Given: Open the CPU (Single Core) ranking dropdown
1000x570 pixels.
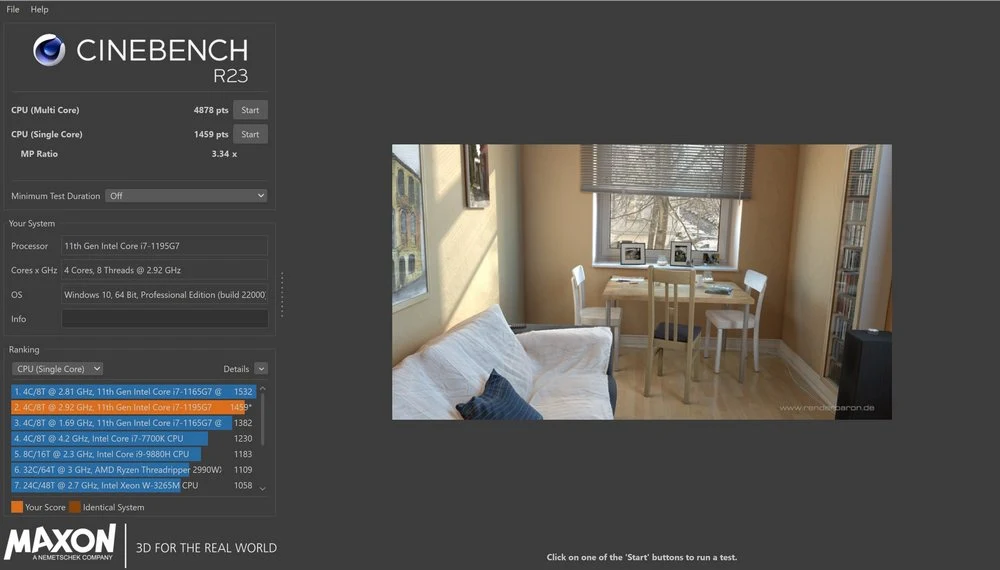Looking at the screenshot, I should click(57, 369).
